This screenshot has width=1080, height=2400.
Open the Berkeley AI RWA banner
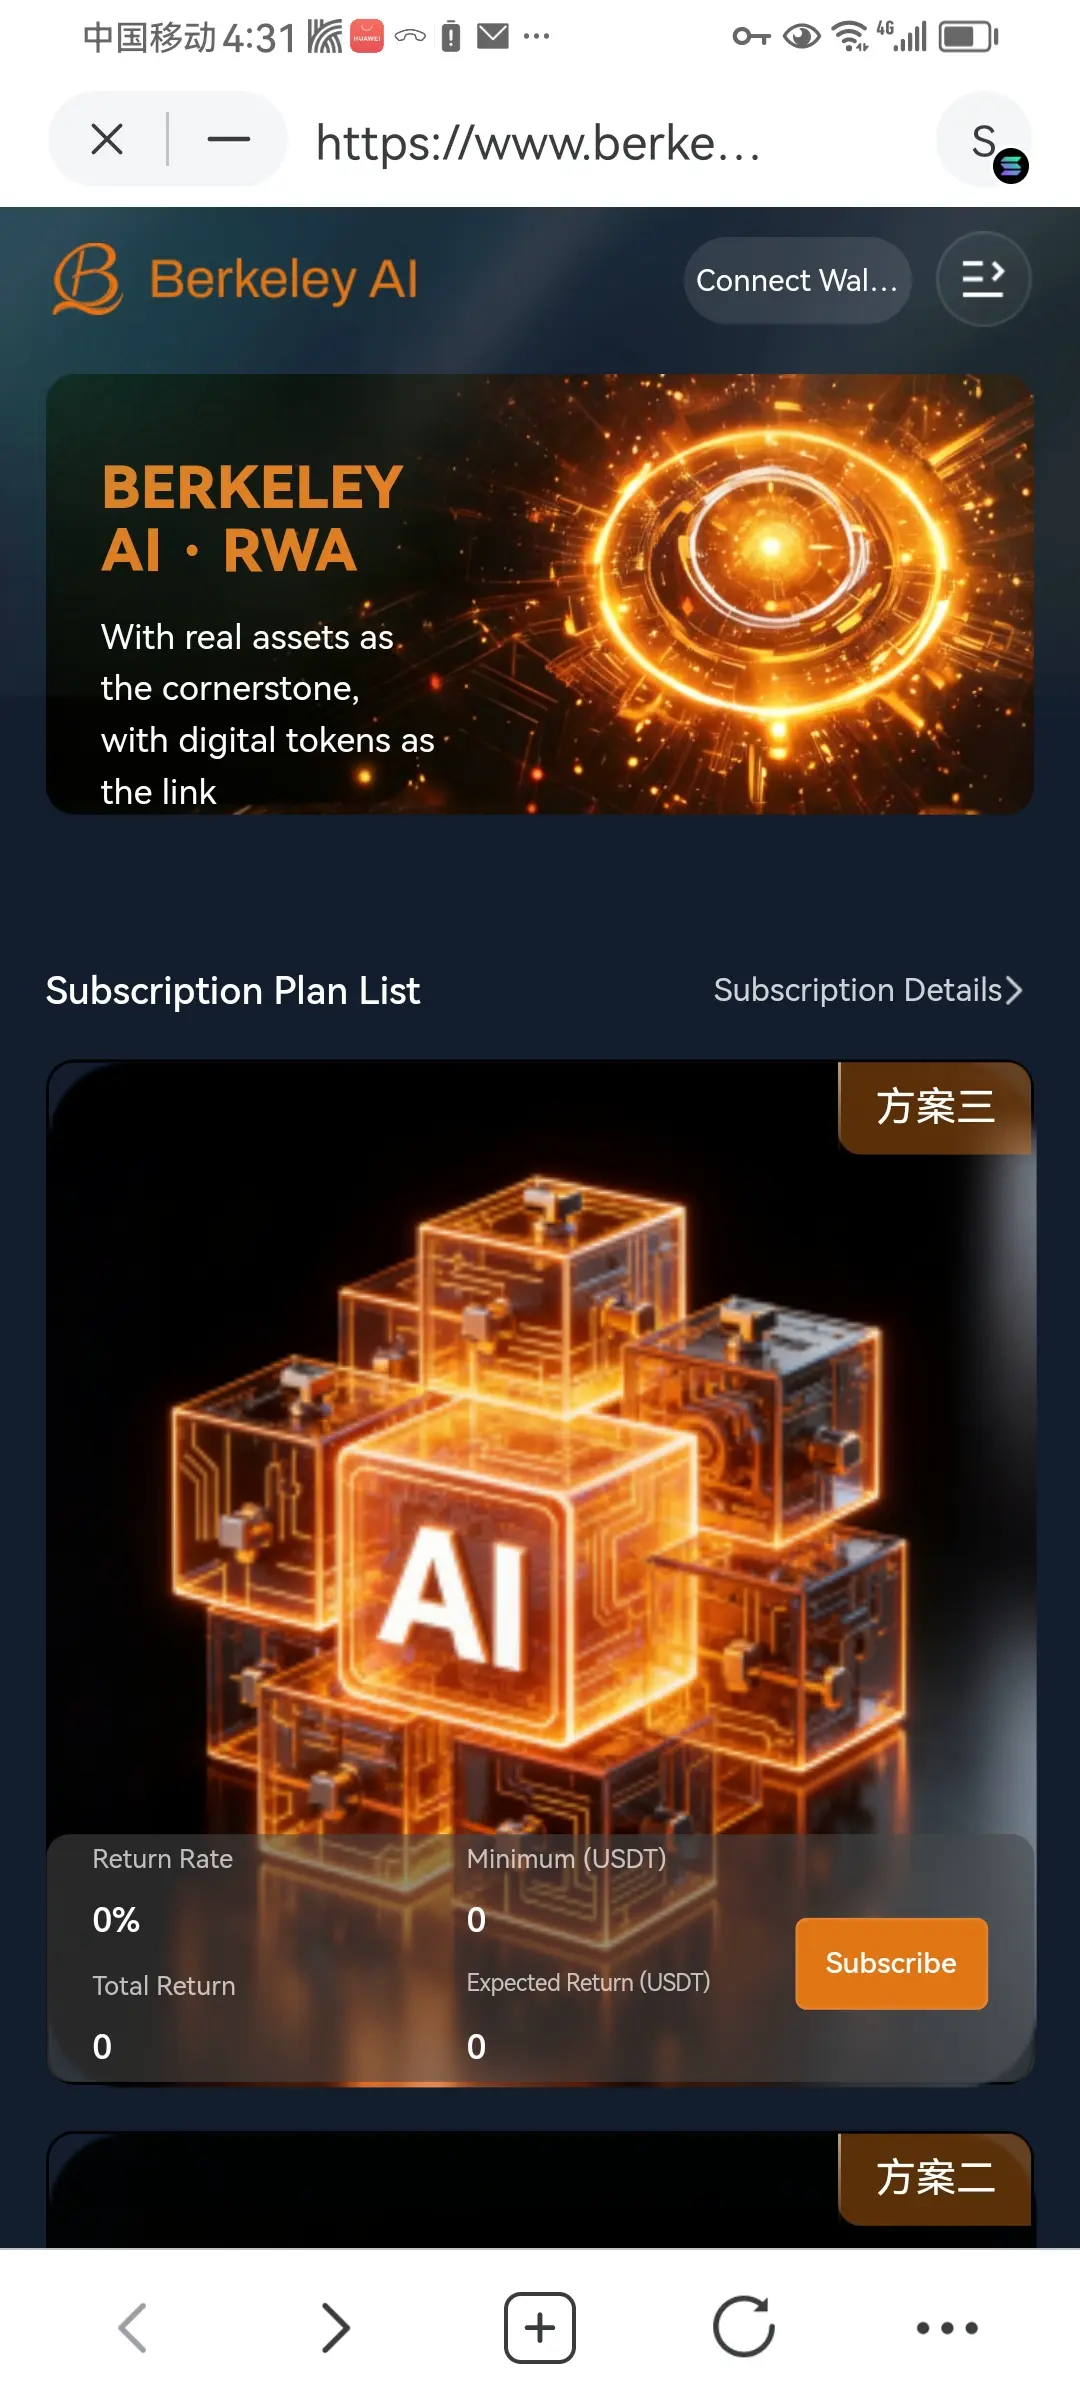(x=540, y=594)
